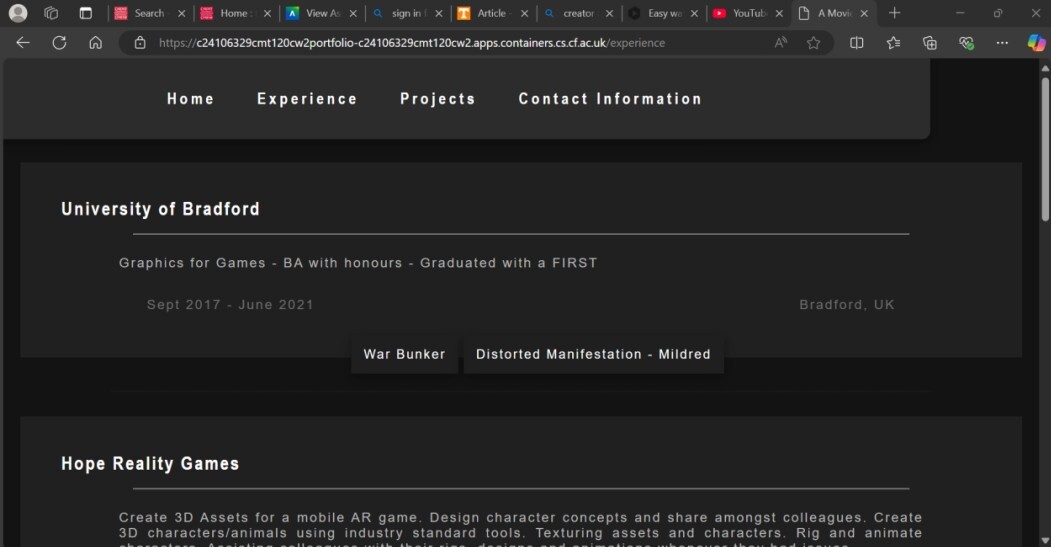
Task: Close the active A Movie tab
Action: pos(864,13)
